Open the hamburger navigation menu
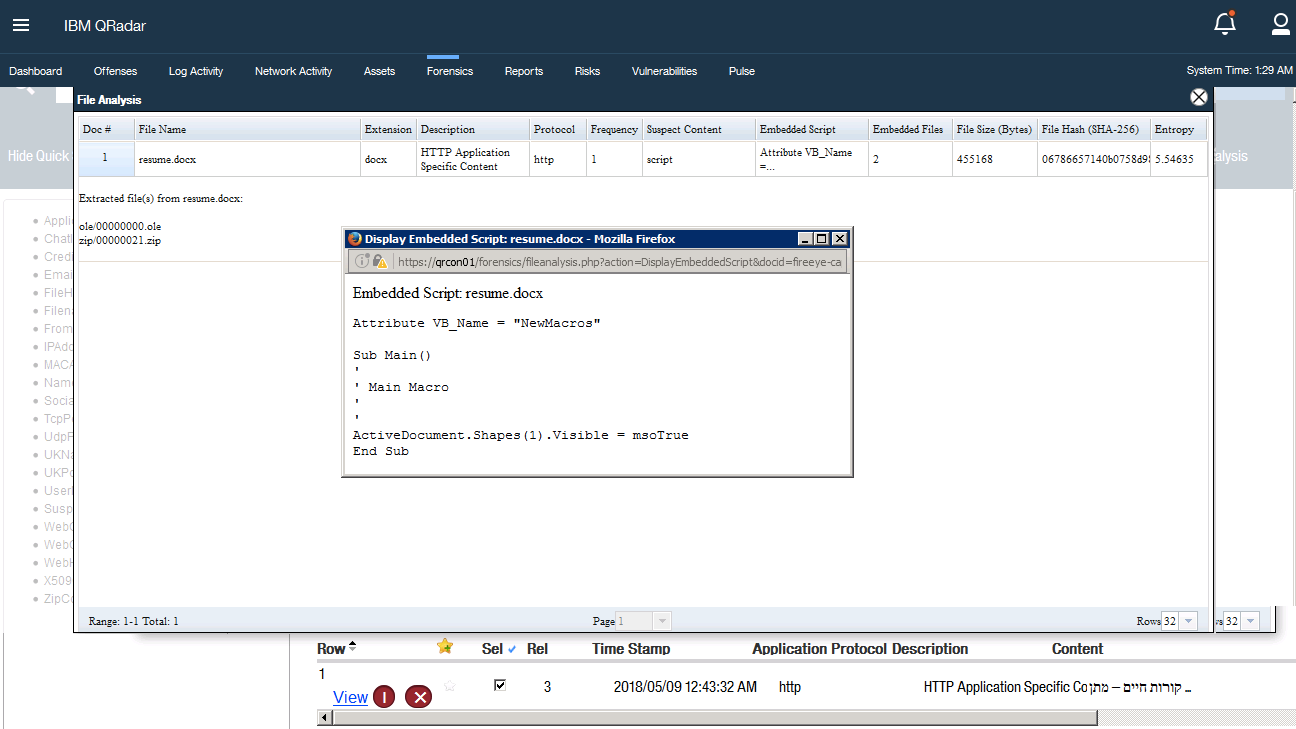The height and width of the screenshot is (729, 1296). pyautogui.click(x=21, y=25)
